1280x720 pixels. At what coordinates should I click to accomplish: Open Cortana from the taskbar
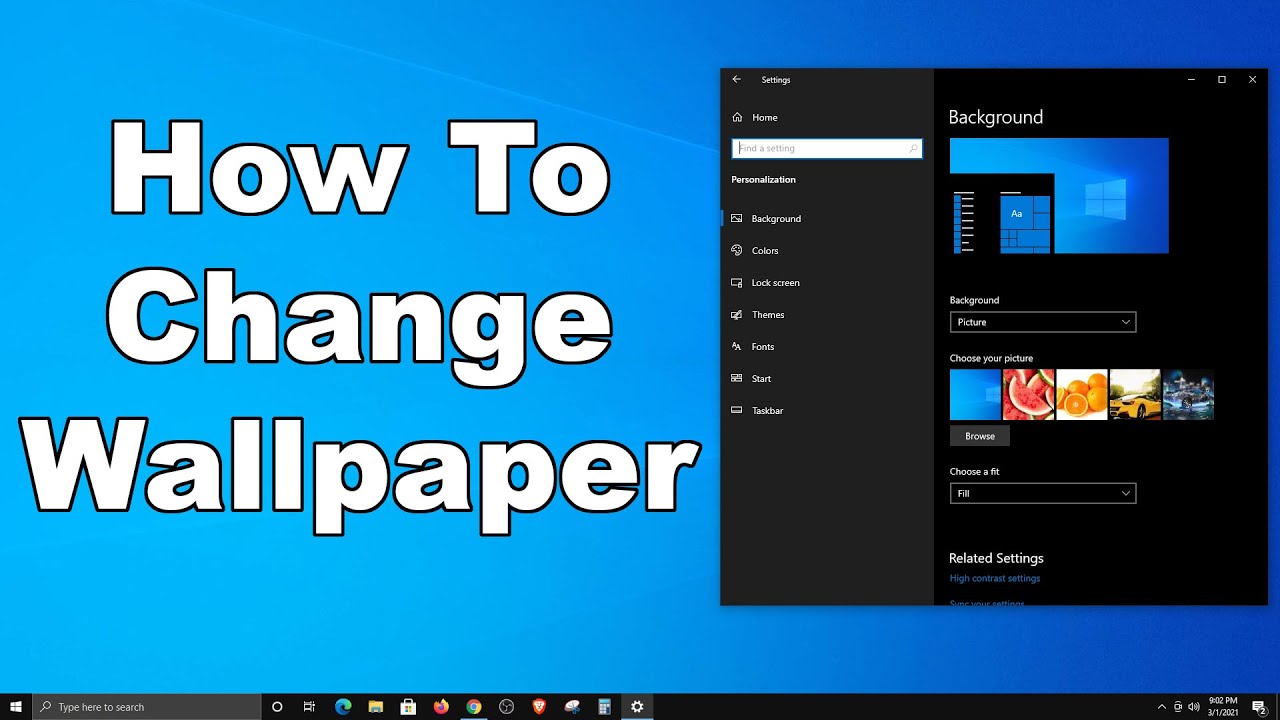click(277, 707)
